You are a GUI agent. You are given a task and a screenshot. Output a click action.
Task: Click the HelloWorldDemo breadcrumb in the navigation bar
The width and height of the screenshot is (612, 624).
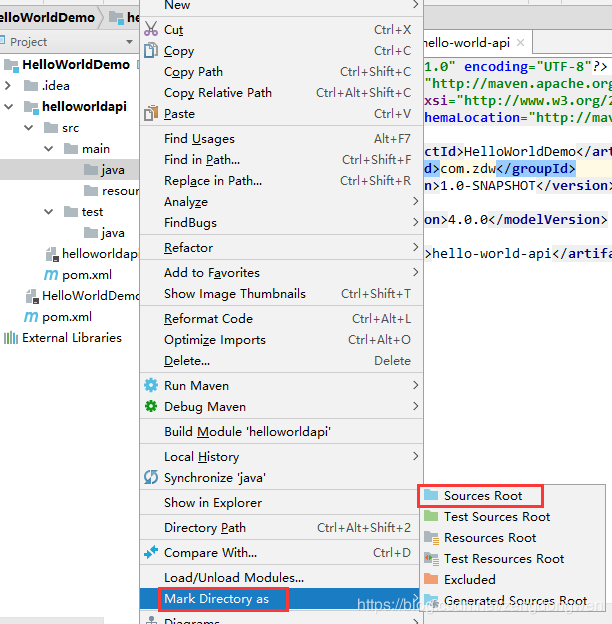point(47,18)
